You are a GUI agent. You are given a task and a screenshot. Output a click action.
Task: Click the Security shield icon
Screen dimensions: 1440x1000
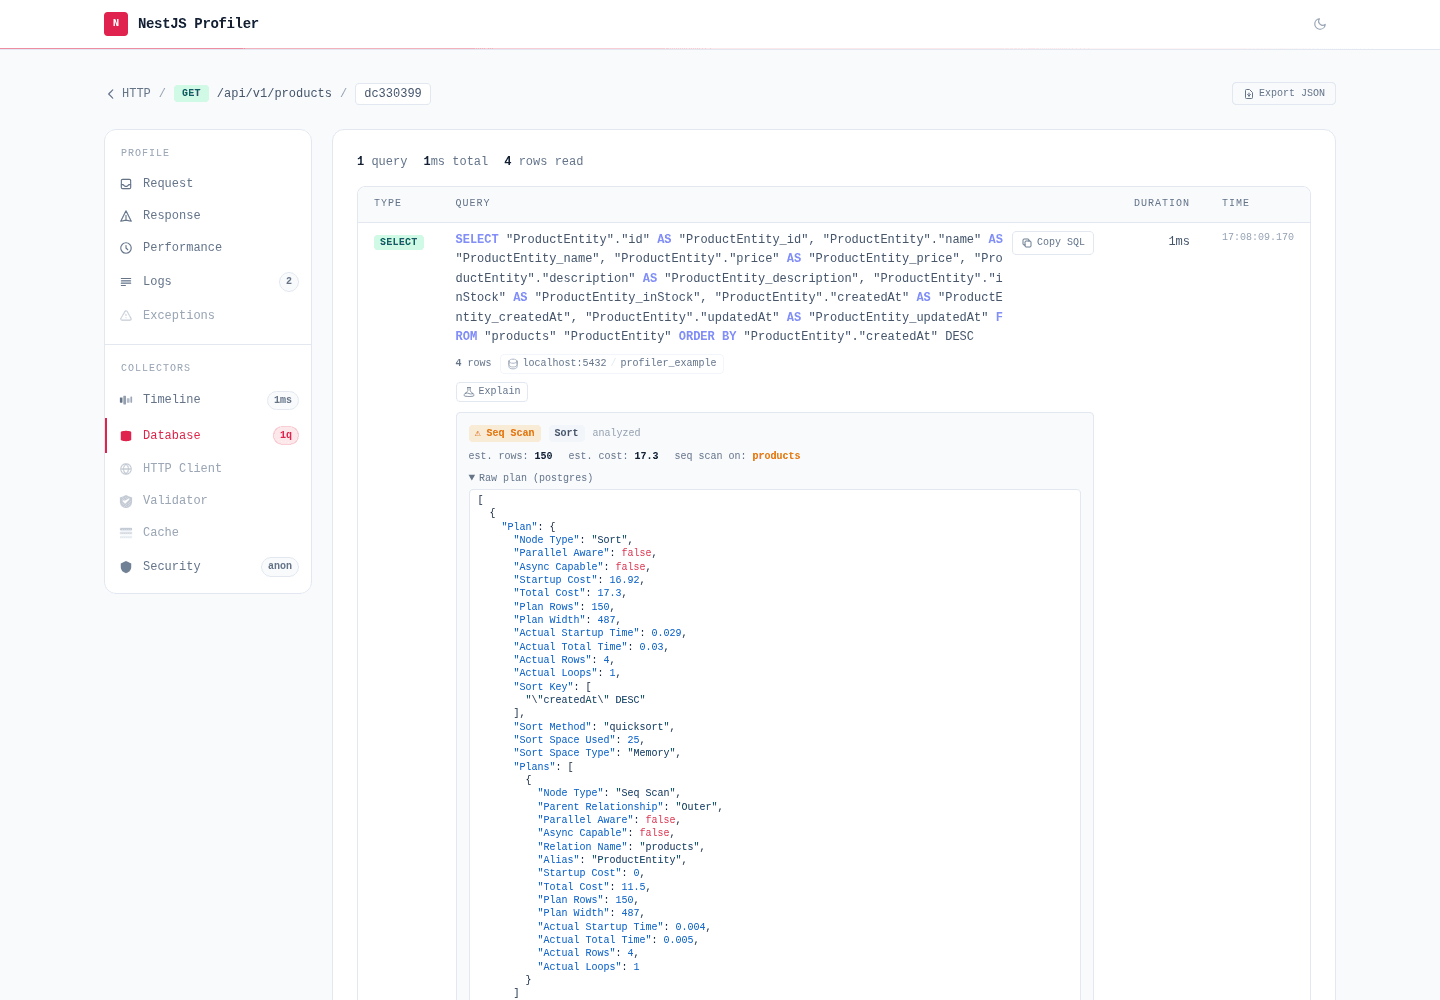[x=126, y=567]
